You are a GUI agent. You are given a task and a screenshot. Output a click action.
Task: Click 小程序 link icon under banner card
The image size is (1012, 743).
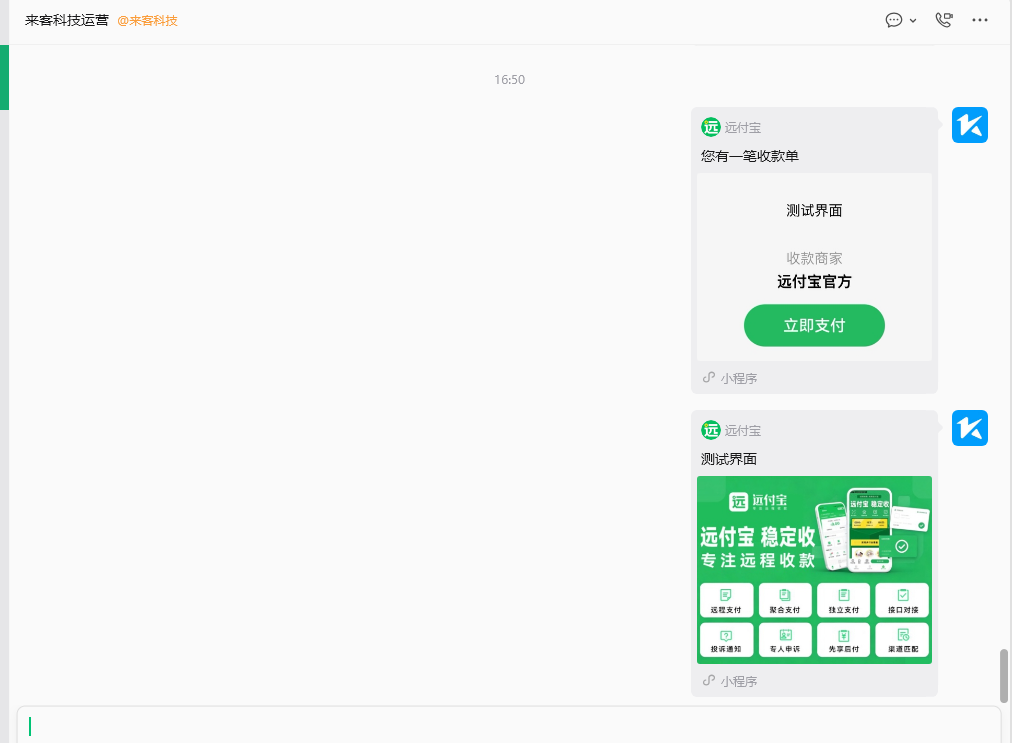(x=709, y=680)
